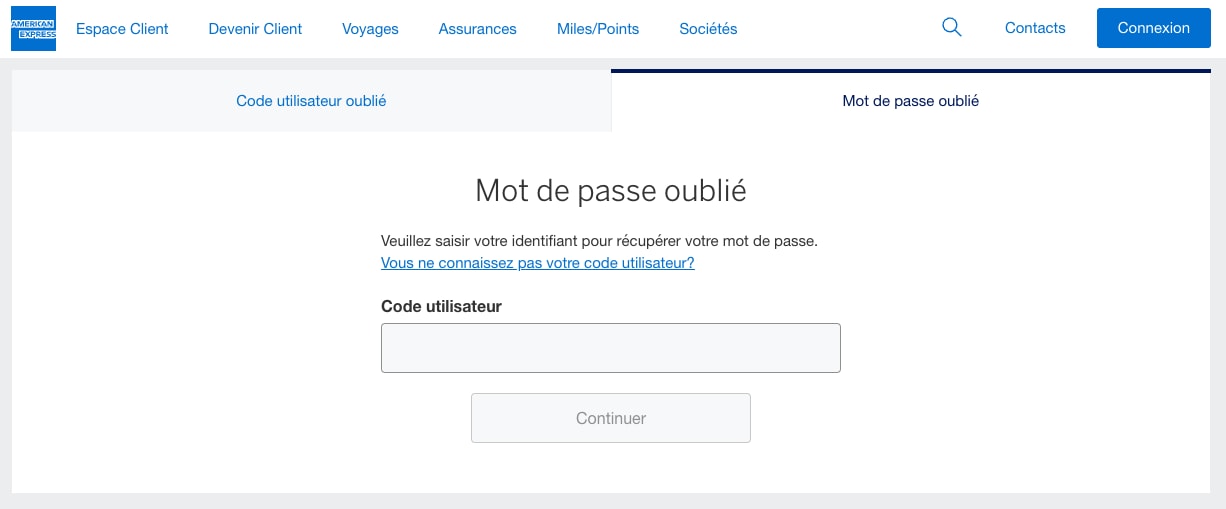
Task: Open the Devenir Client menu
Action: click(255, 29)
